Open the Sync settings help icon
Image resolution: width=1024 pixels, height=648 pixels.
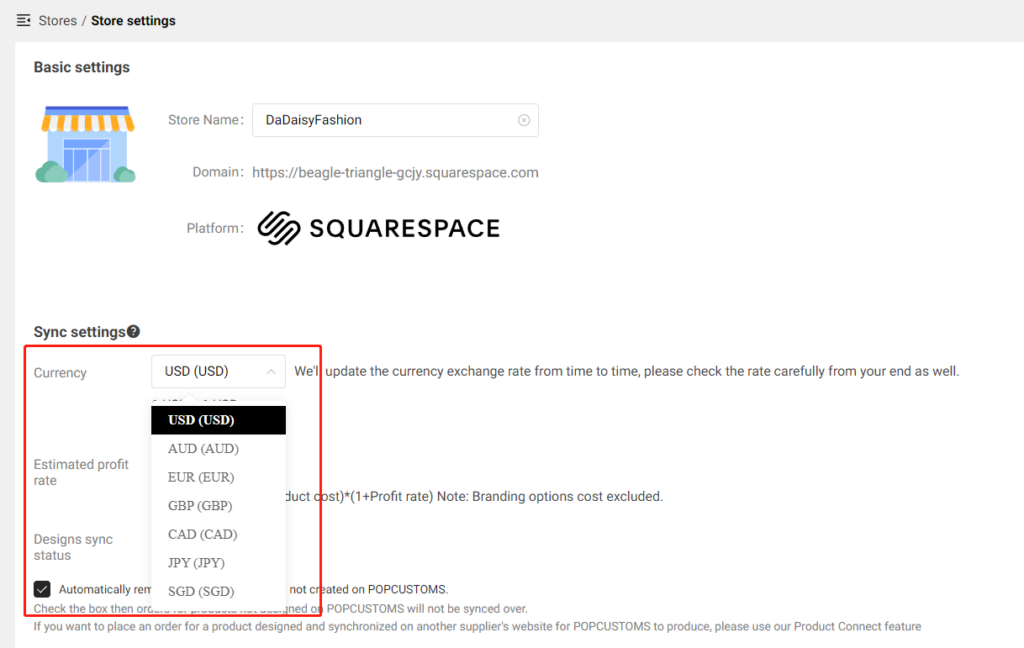(x=134, y=332)
